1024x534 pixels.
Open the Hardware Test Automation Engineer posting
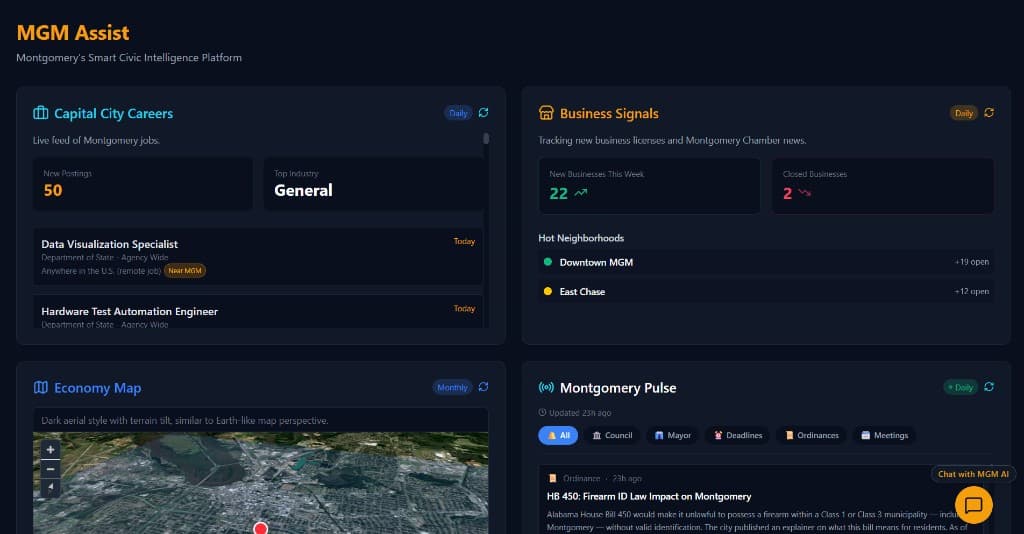click(x=258, y=311)
